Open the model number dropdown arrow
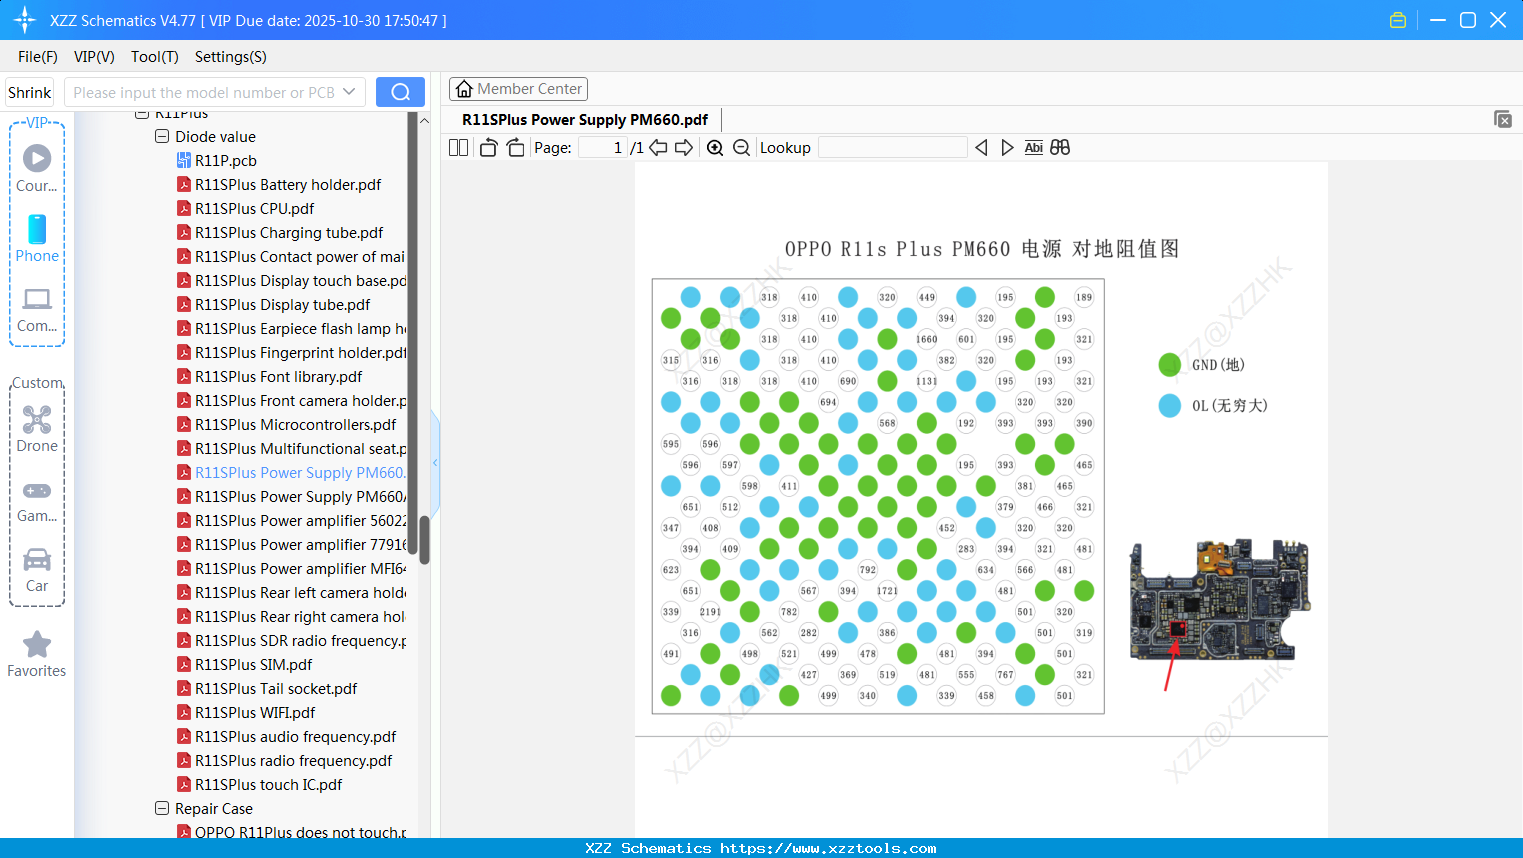Screen dimensions: 1523x858 [349, 92]
